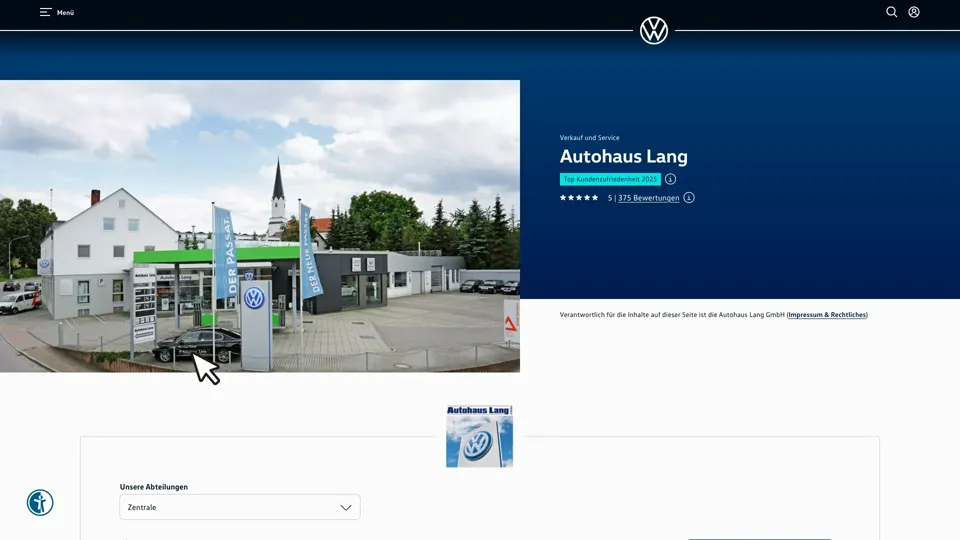Open the search magnifier icon

pyautogui.click(x=891, y=12)
